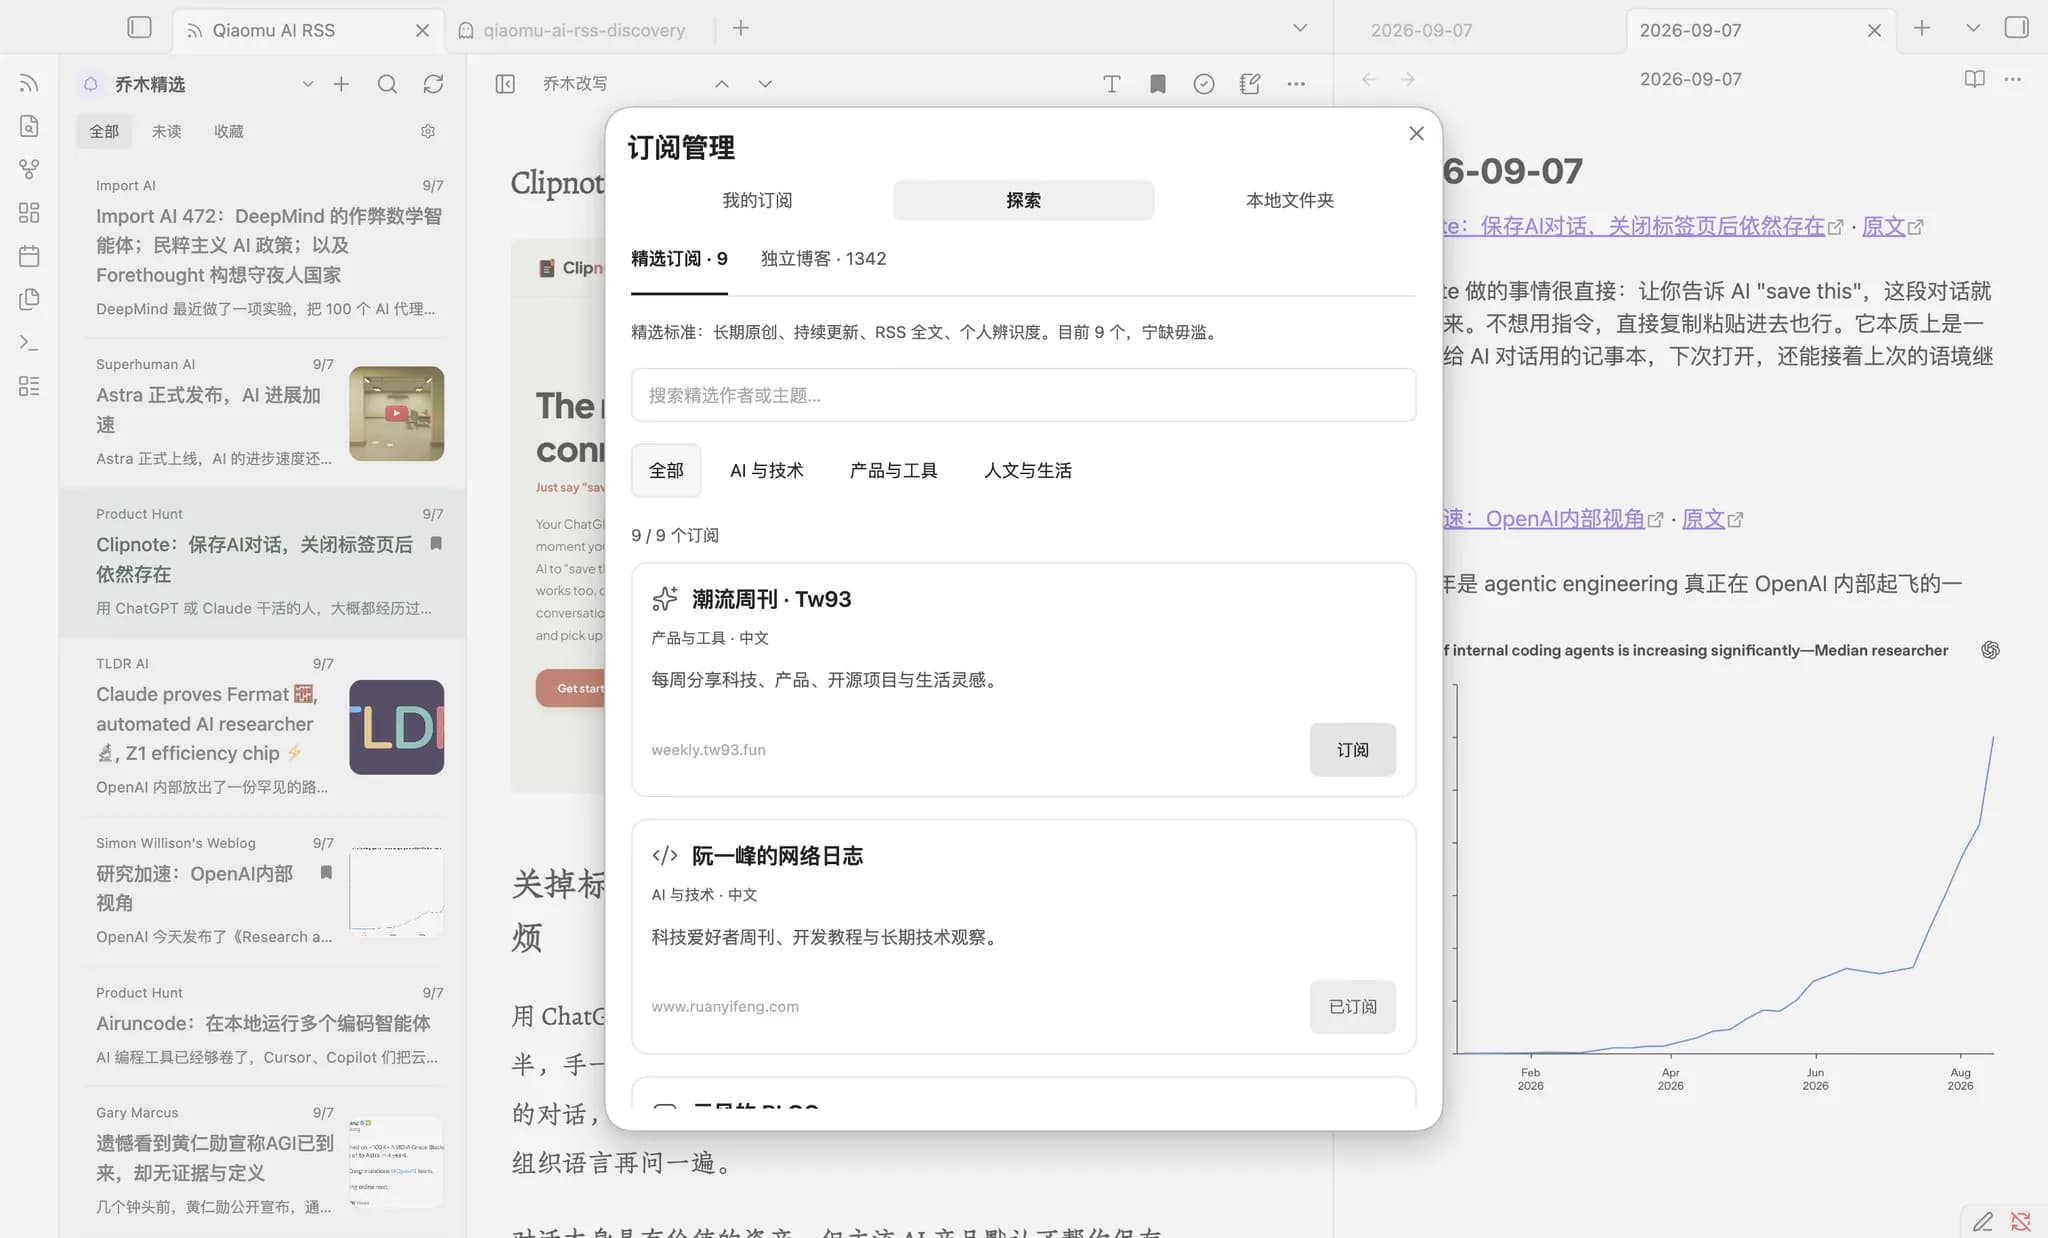Image resolution: width=2048 pixels, height=1238 pixels.
Task: Show 未读 articles only
Action: 166,131
